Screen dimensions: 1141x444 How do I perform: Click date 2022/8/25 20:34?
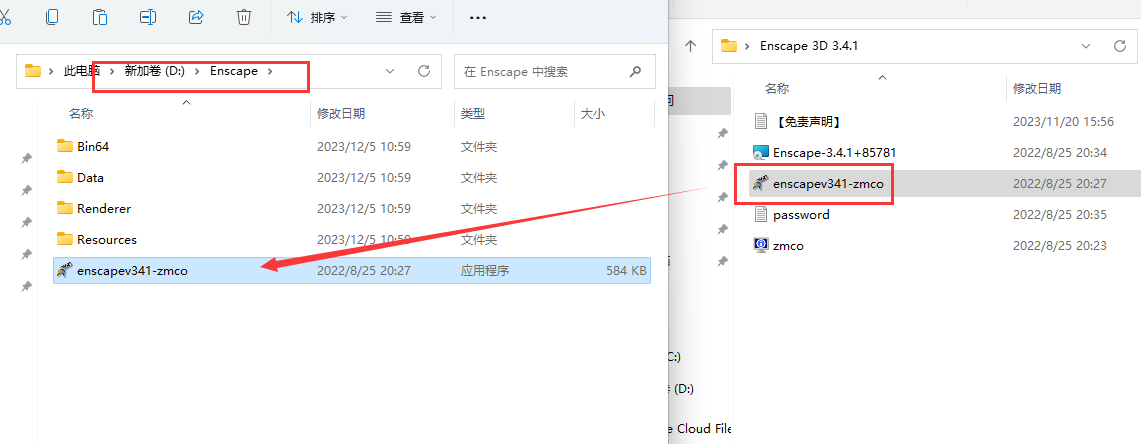[x=1060, y=153]
